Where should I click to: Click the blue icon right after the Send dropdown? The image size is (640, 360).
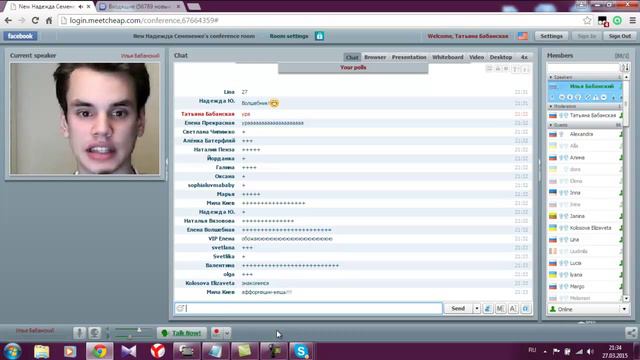488,309
